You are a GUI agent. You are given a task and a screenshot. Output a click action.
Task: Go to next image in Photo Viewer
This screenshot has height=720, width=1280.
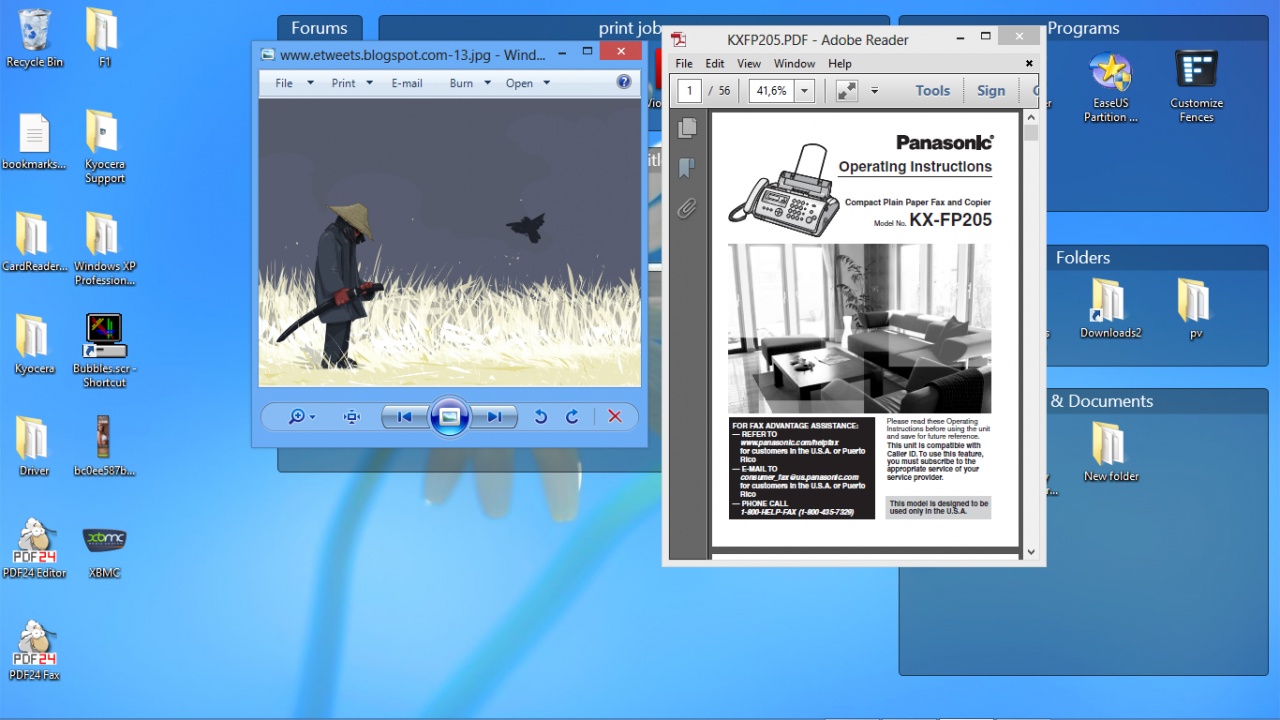click(x=495, y=417)
